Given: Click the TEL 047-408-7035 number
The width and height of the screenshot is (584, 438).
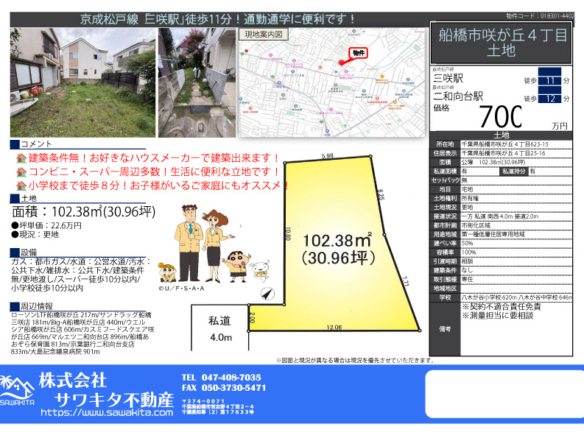Looking at the screenshot, I should (222, 377).
